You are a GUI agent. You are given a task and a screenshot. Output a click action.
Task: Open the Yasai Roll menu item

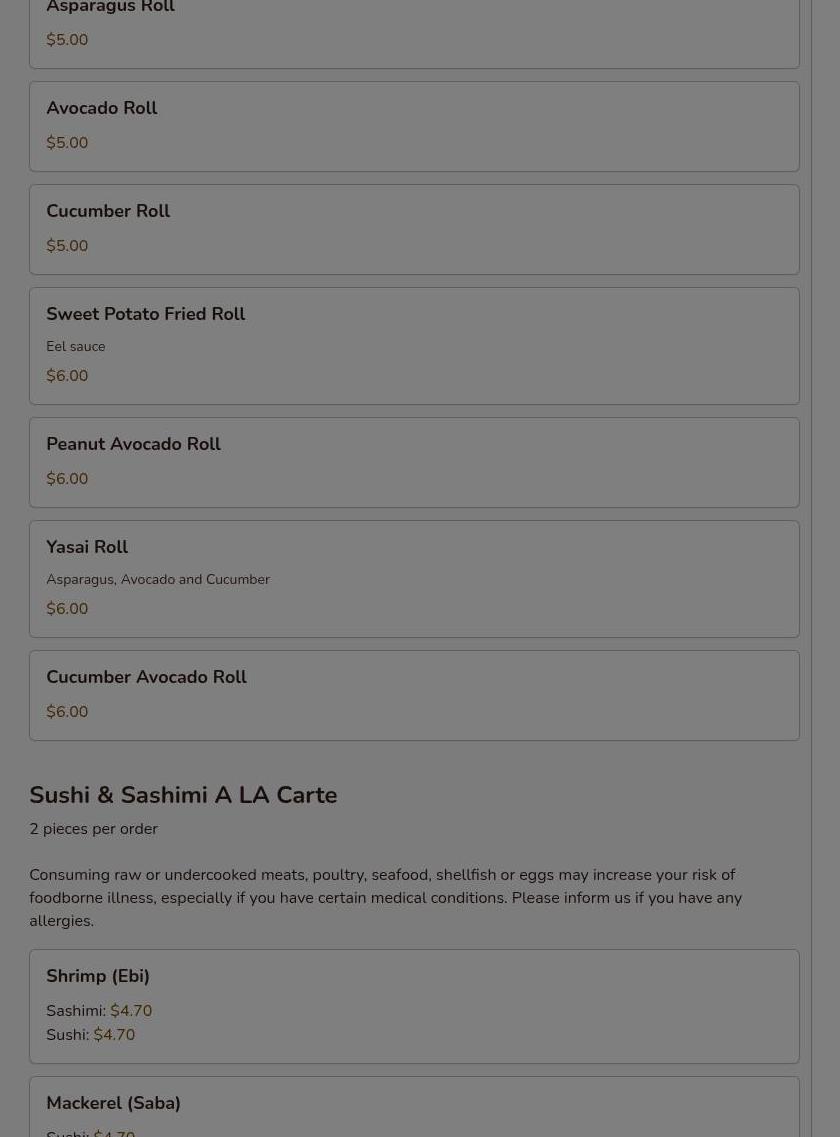pyautogui.click(x=414, y=578)
